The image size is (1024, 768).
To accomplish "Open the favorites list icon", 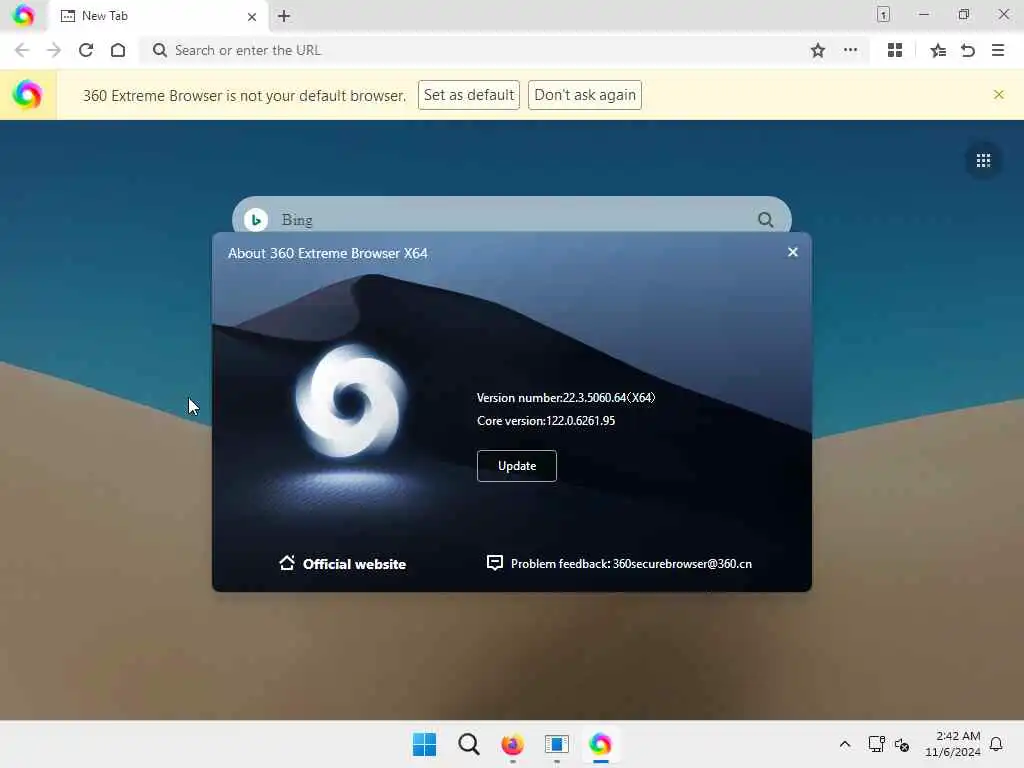I will tap(938, 50).
